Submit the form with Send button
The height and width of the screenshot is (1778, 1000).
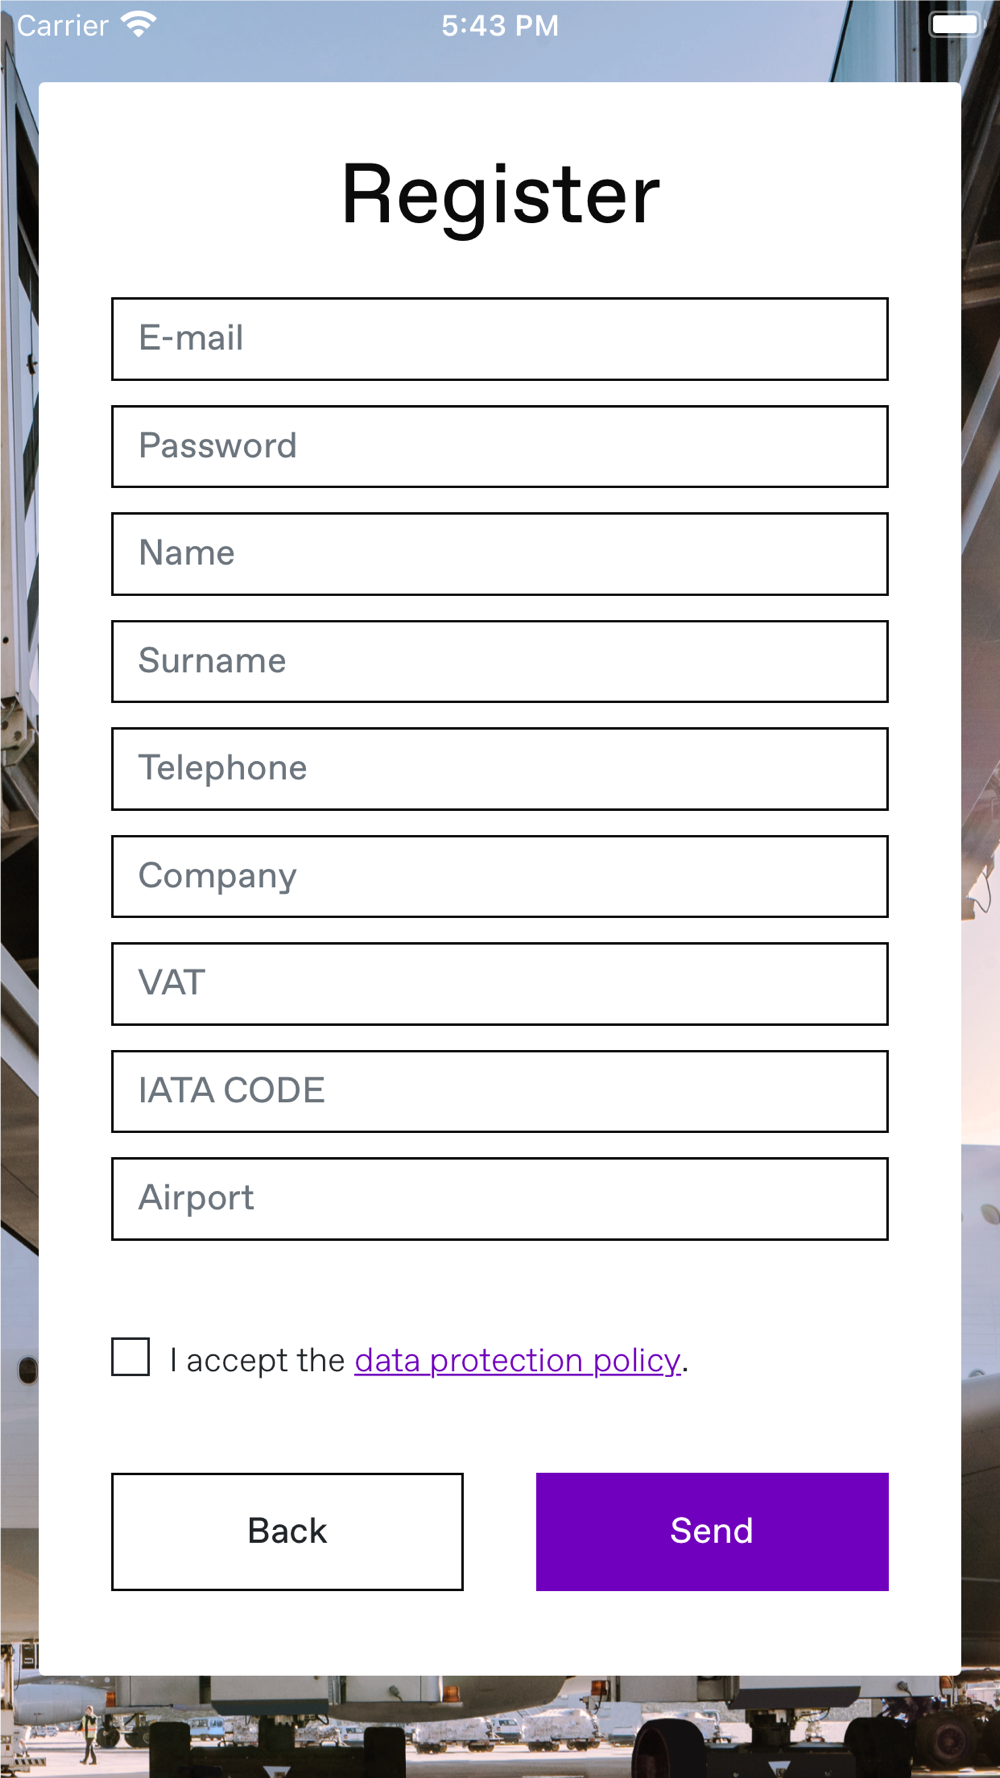click(x=711, y=1531)
